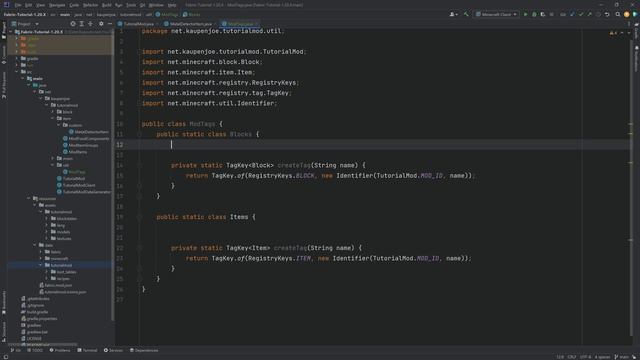Click the Git update project arrow icon

point(572,14)
